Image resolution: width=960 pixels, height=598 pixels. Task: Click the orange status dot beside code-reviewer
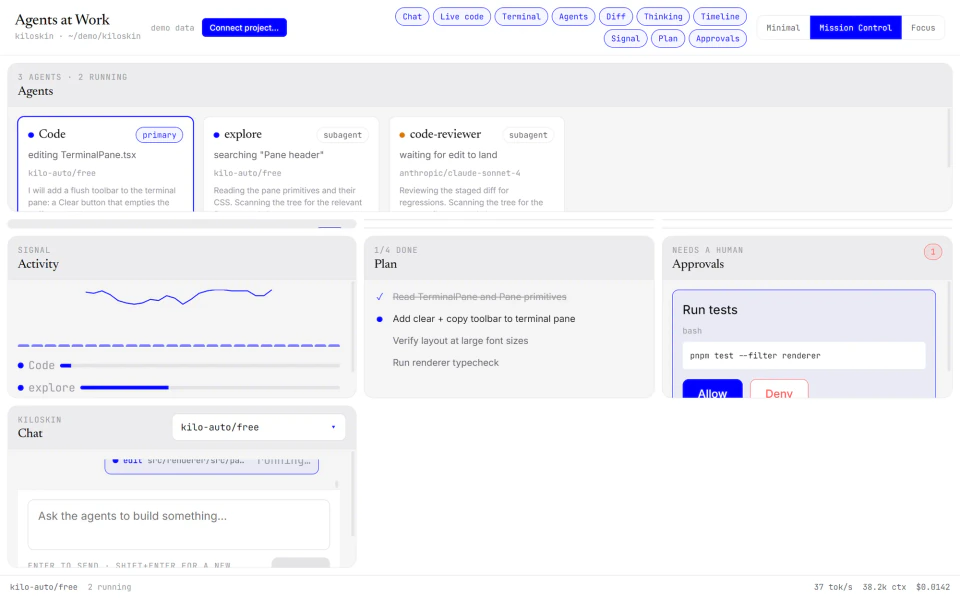pyautogui.click(x=402, y=135)
